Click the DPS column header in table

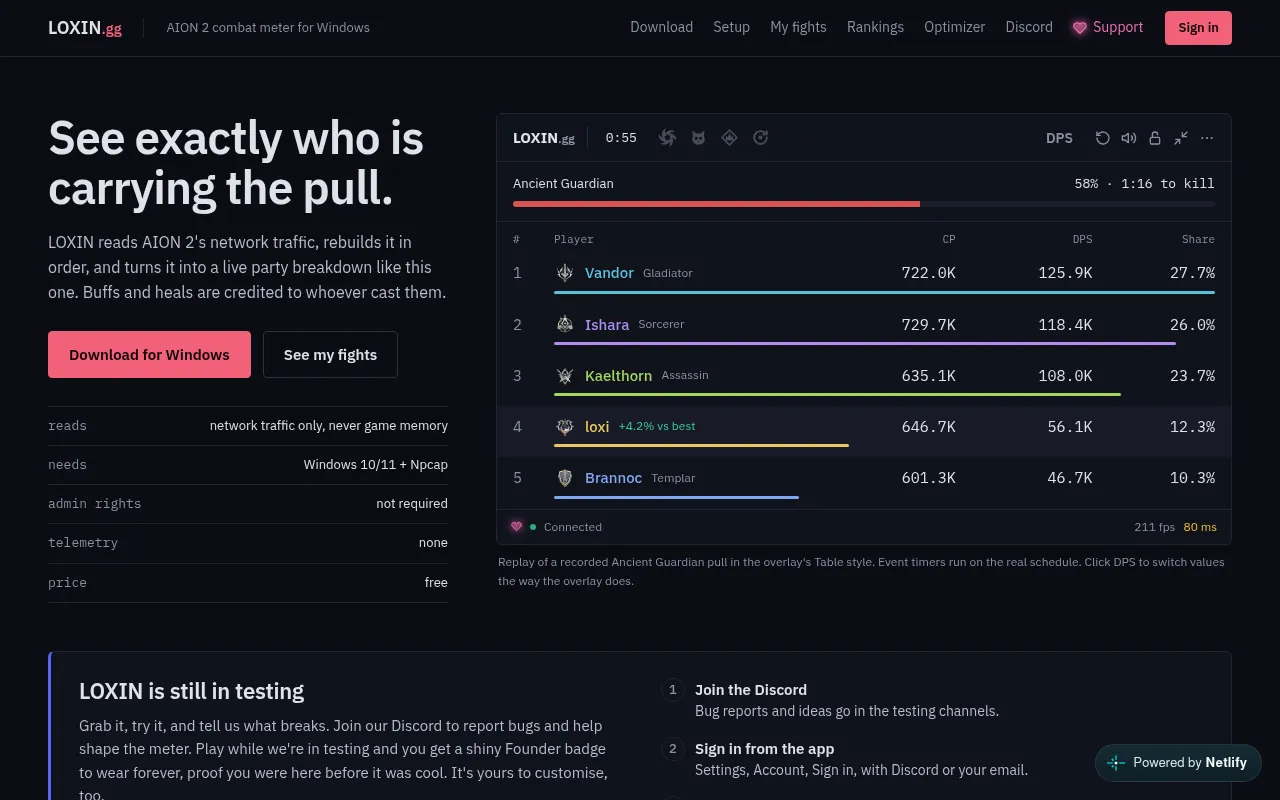(x=1082, y=239)
